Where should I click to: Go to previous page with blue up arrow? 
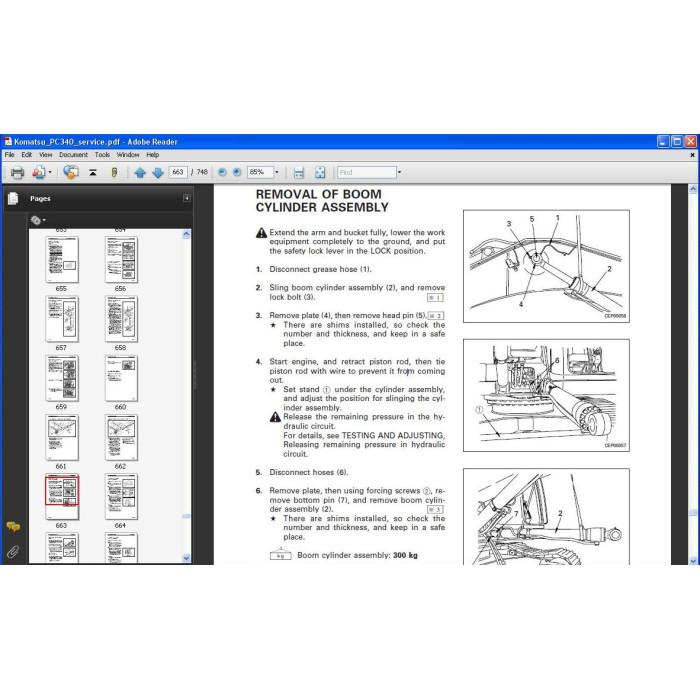(x=140, y=172)
